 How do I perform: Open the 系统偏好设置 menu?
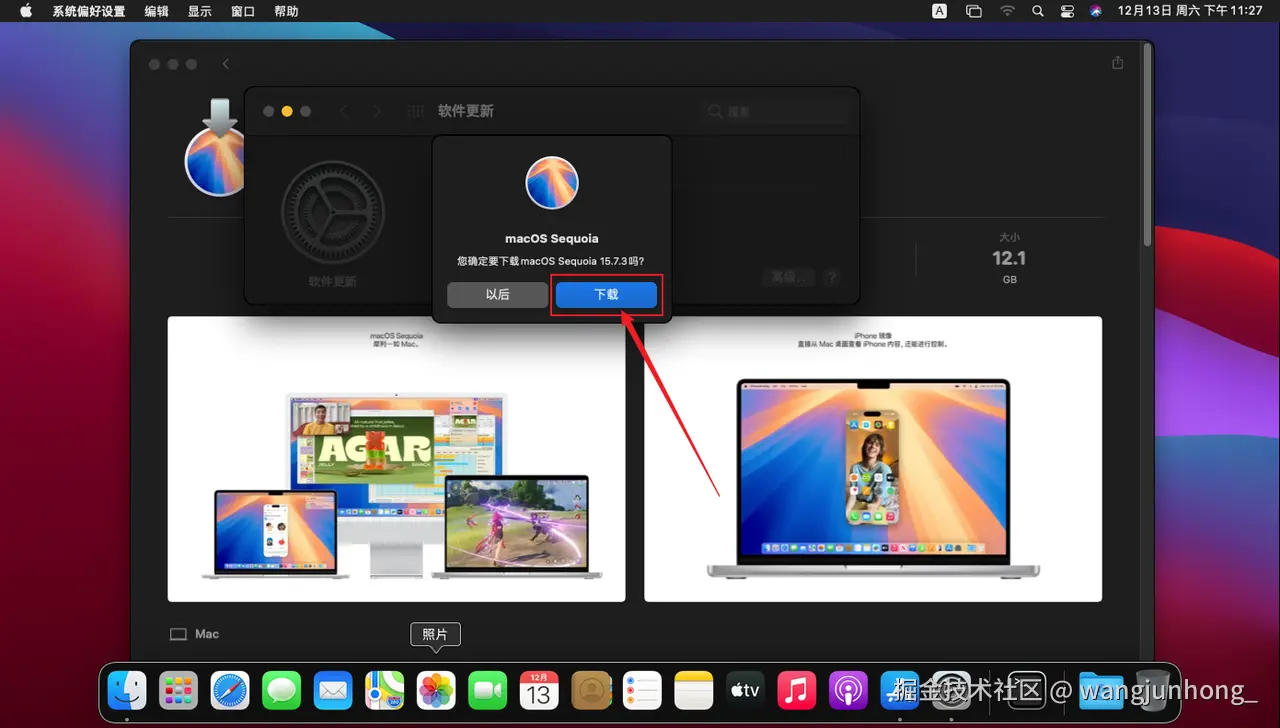coord(89,11)
